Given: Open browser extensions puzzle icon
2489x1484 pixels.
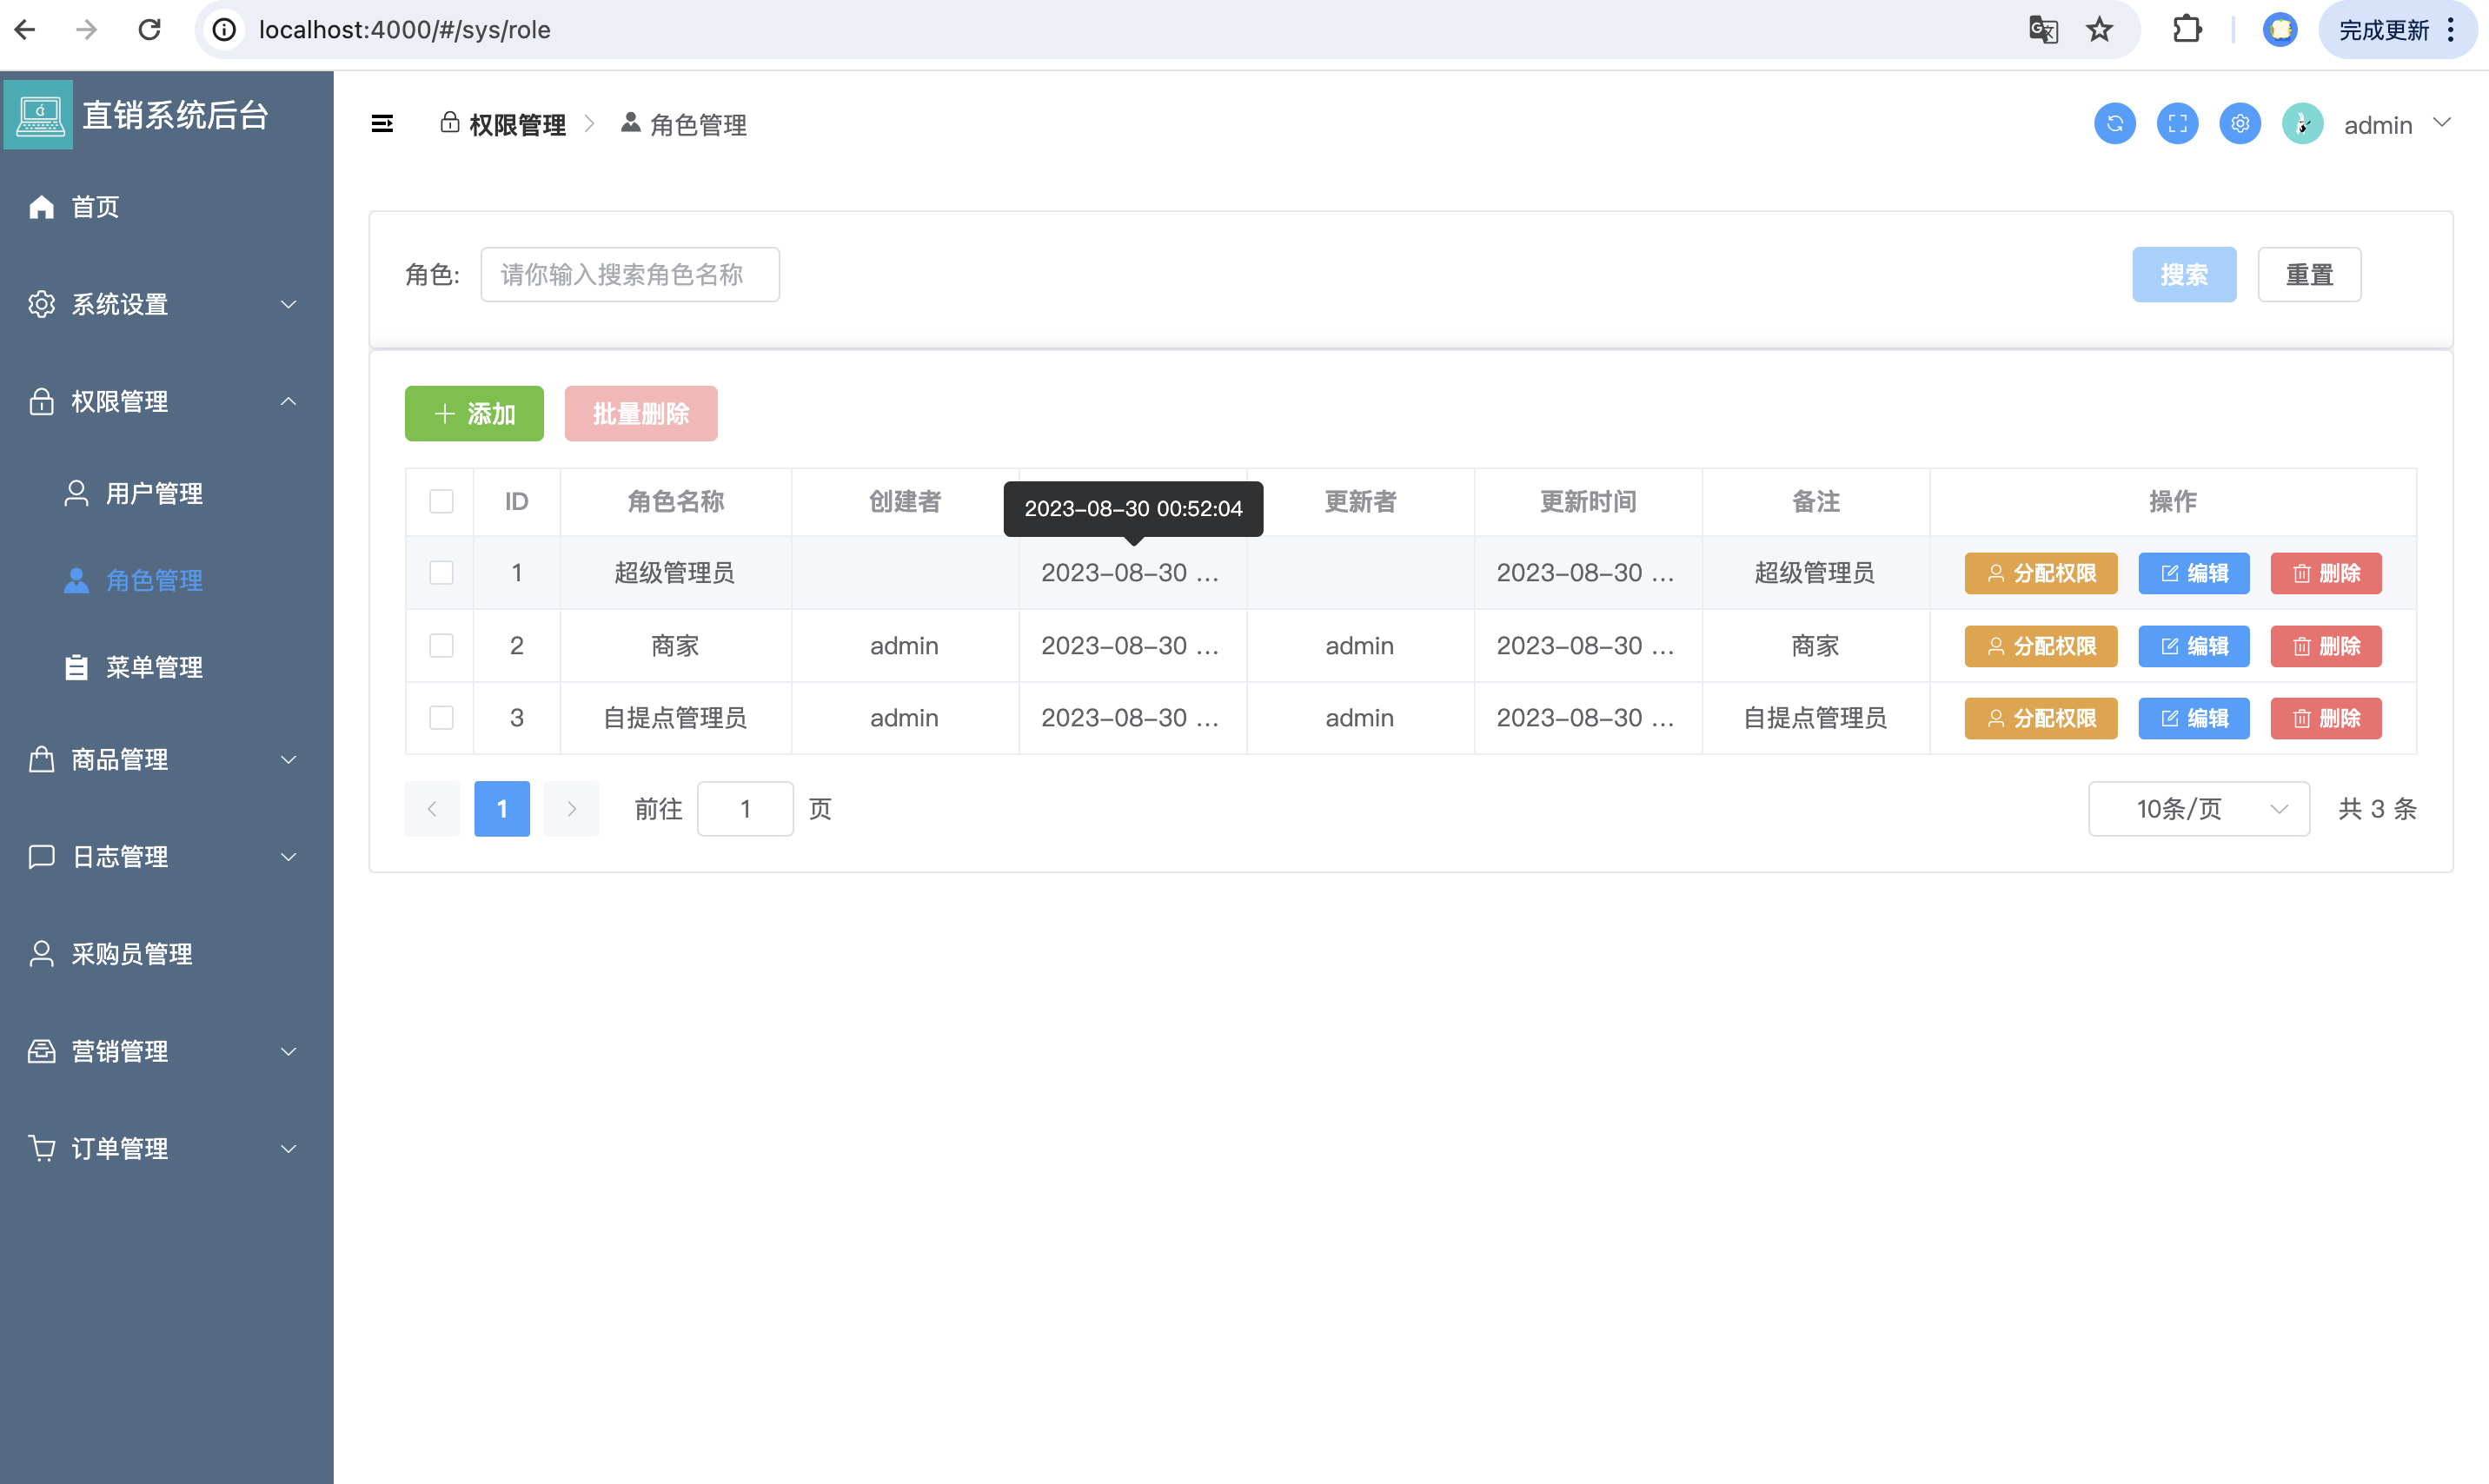Looking at the screenshot, I should (x=2187, y=30).
